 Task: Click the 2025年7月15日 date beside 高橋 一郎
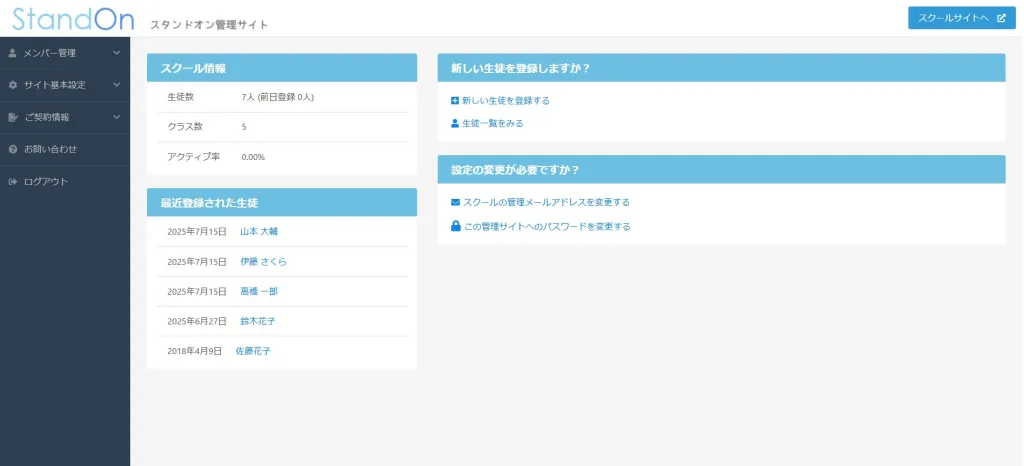pos(197,292)
